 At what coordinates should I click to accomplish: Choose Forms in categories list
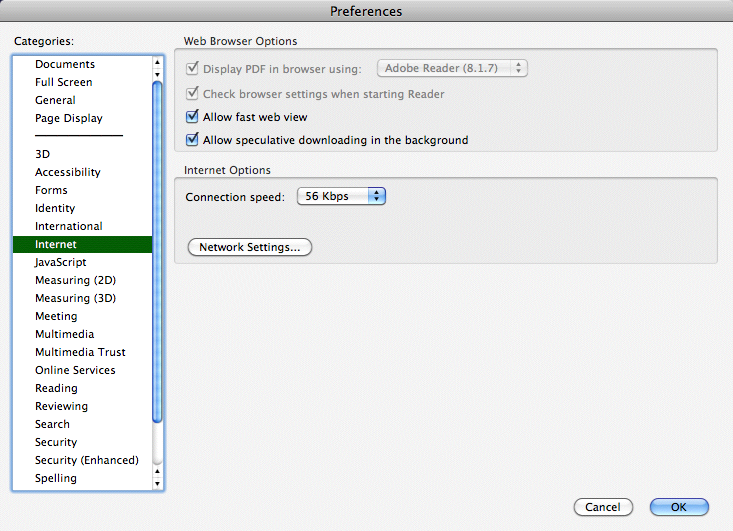82,190
